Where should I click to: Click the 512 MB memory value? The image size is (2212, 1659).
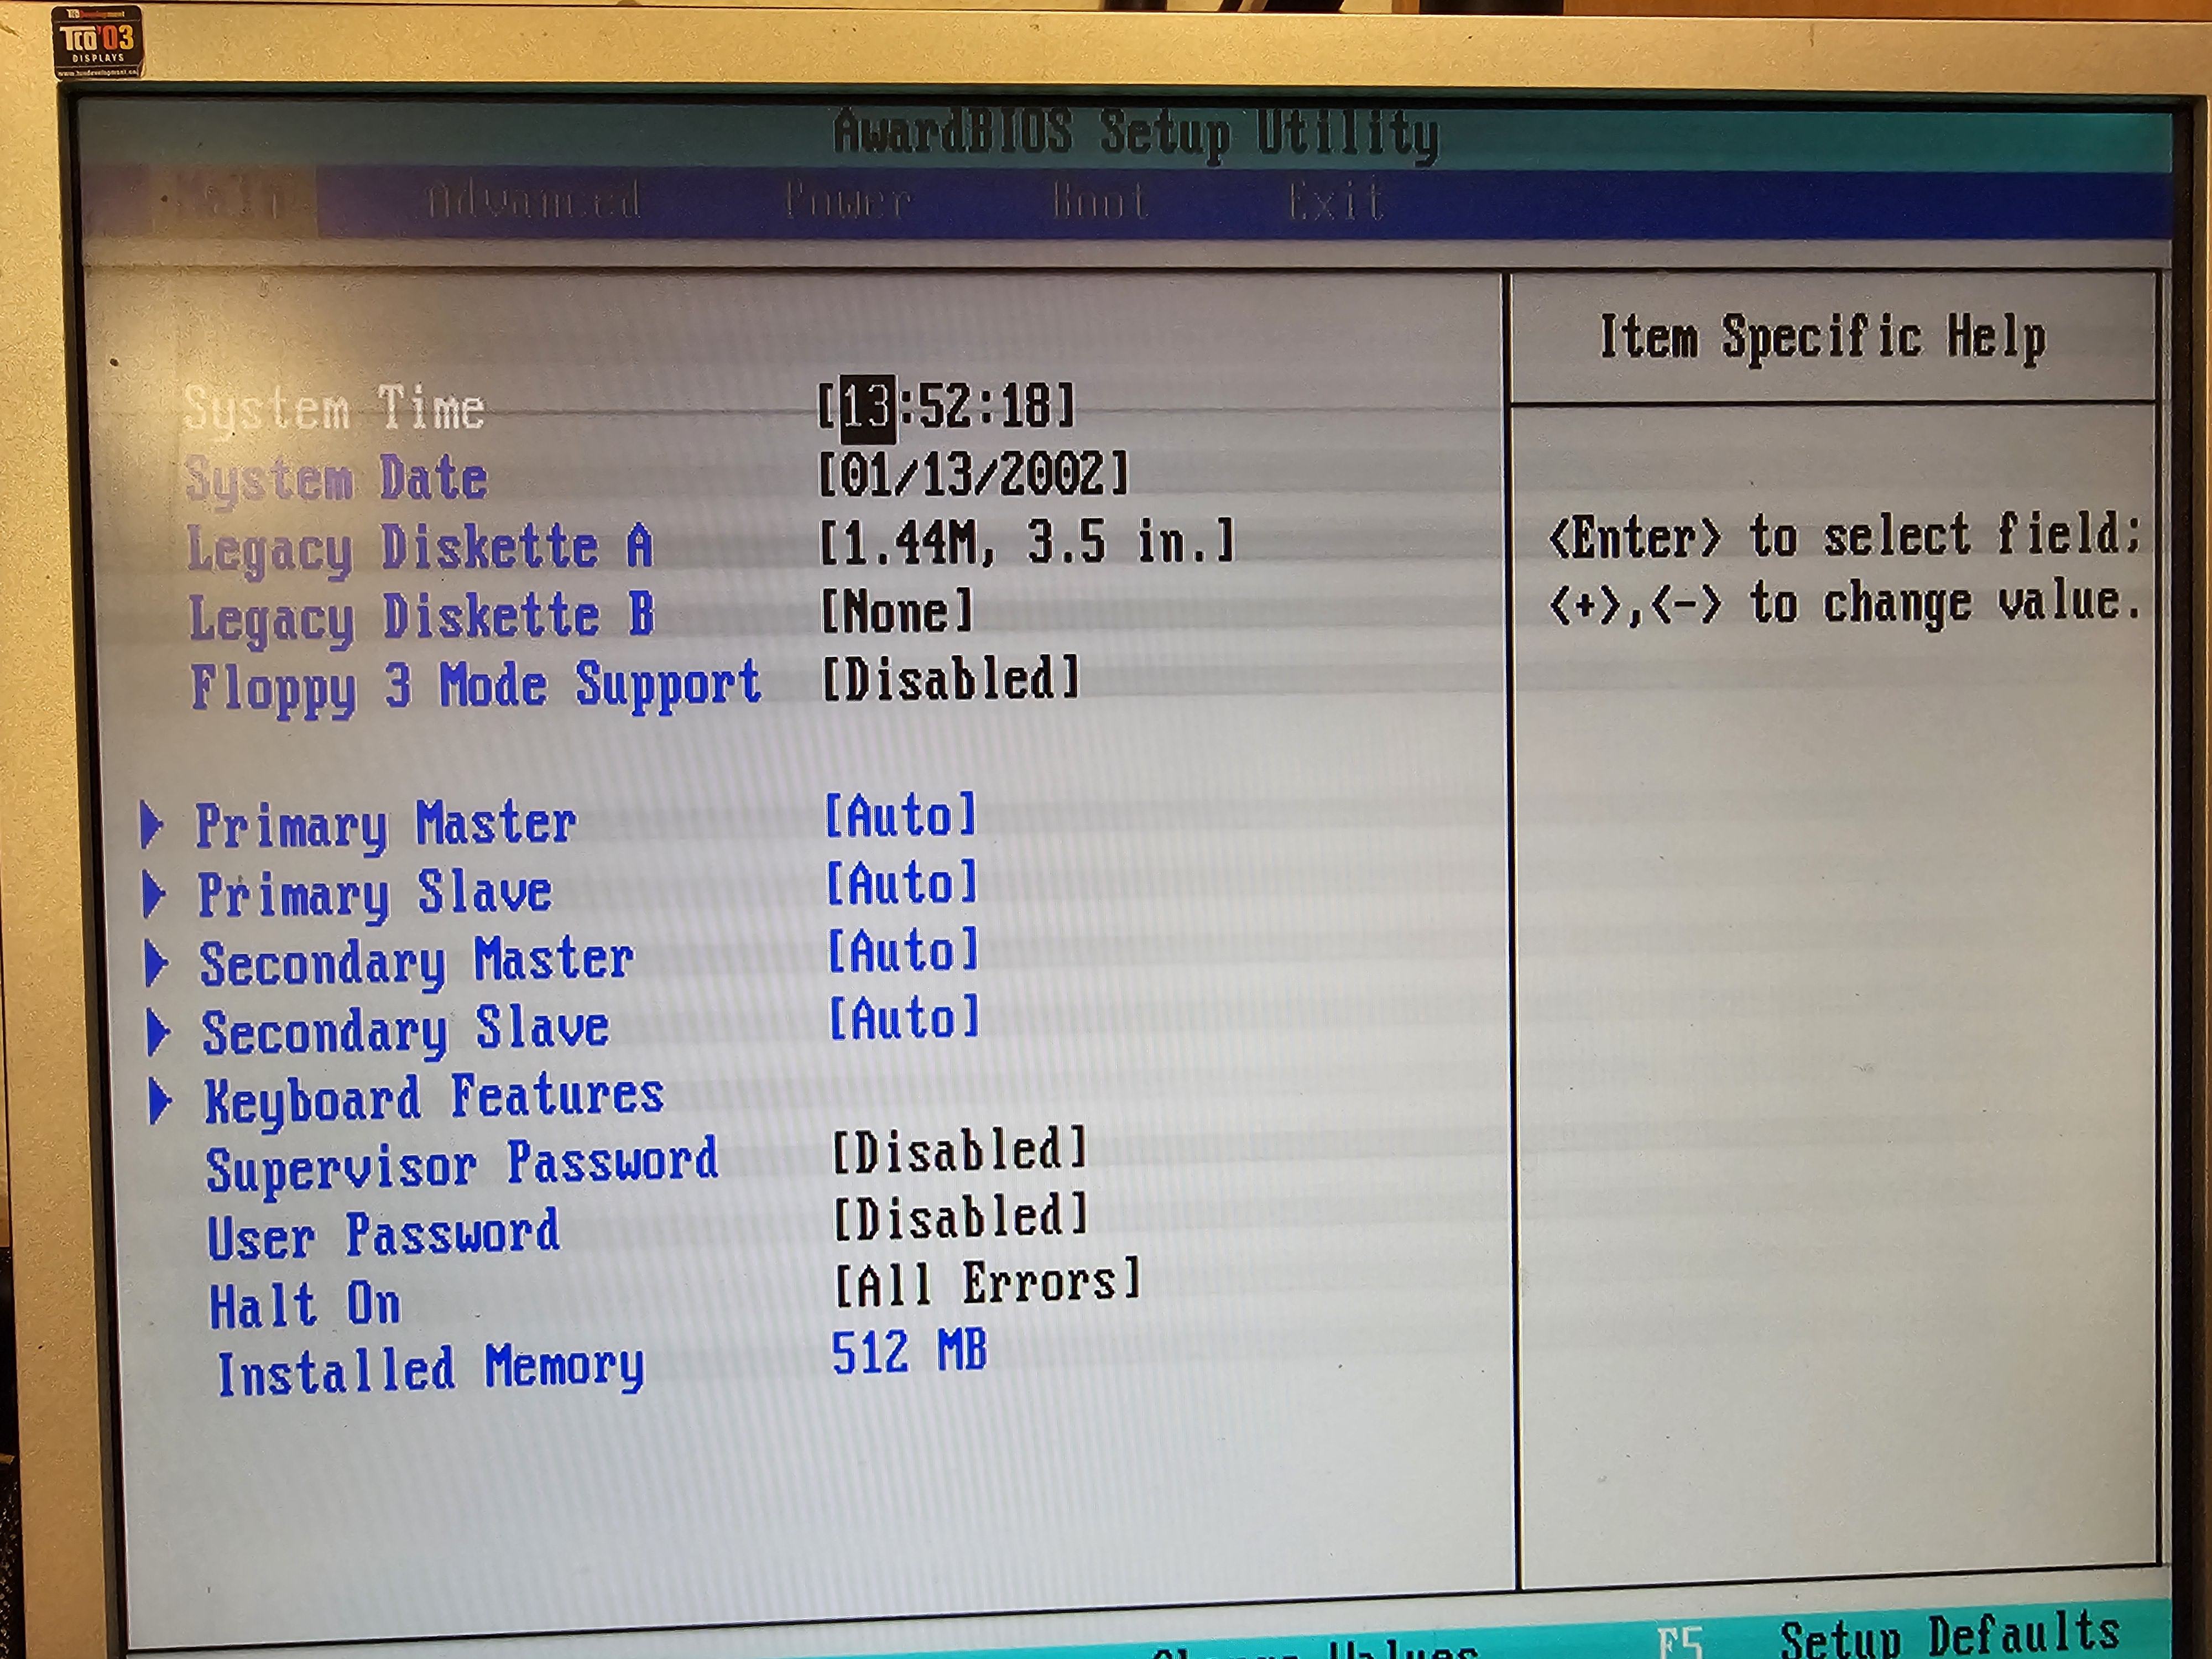(x=909, y=1352)
